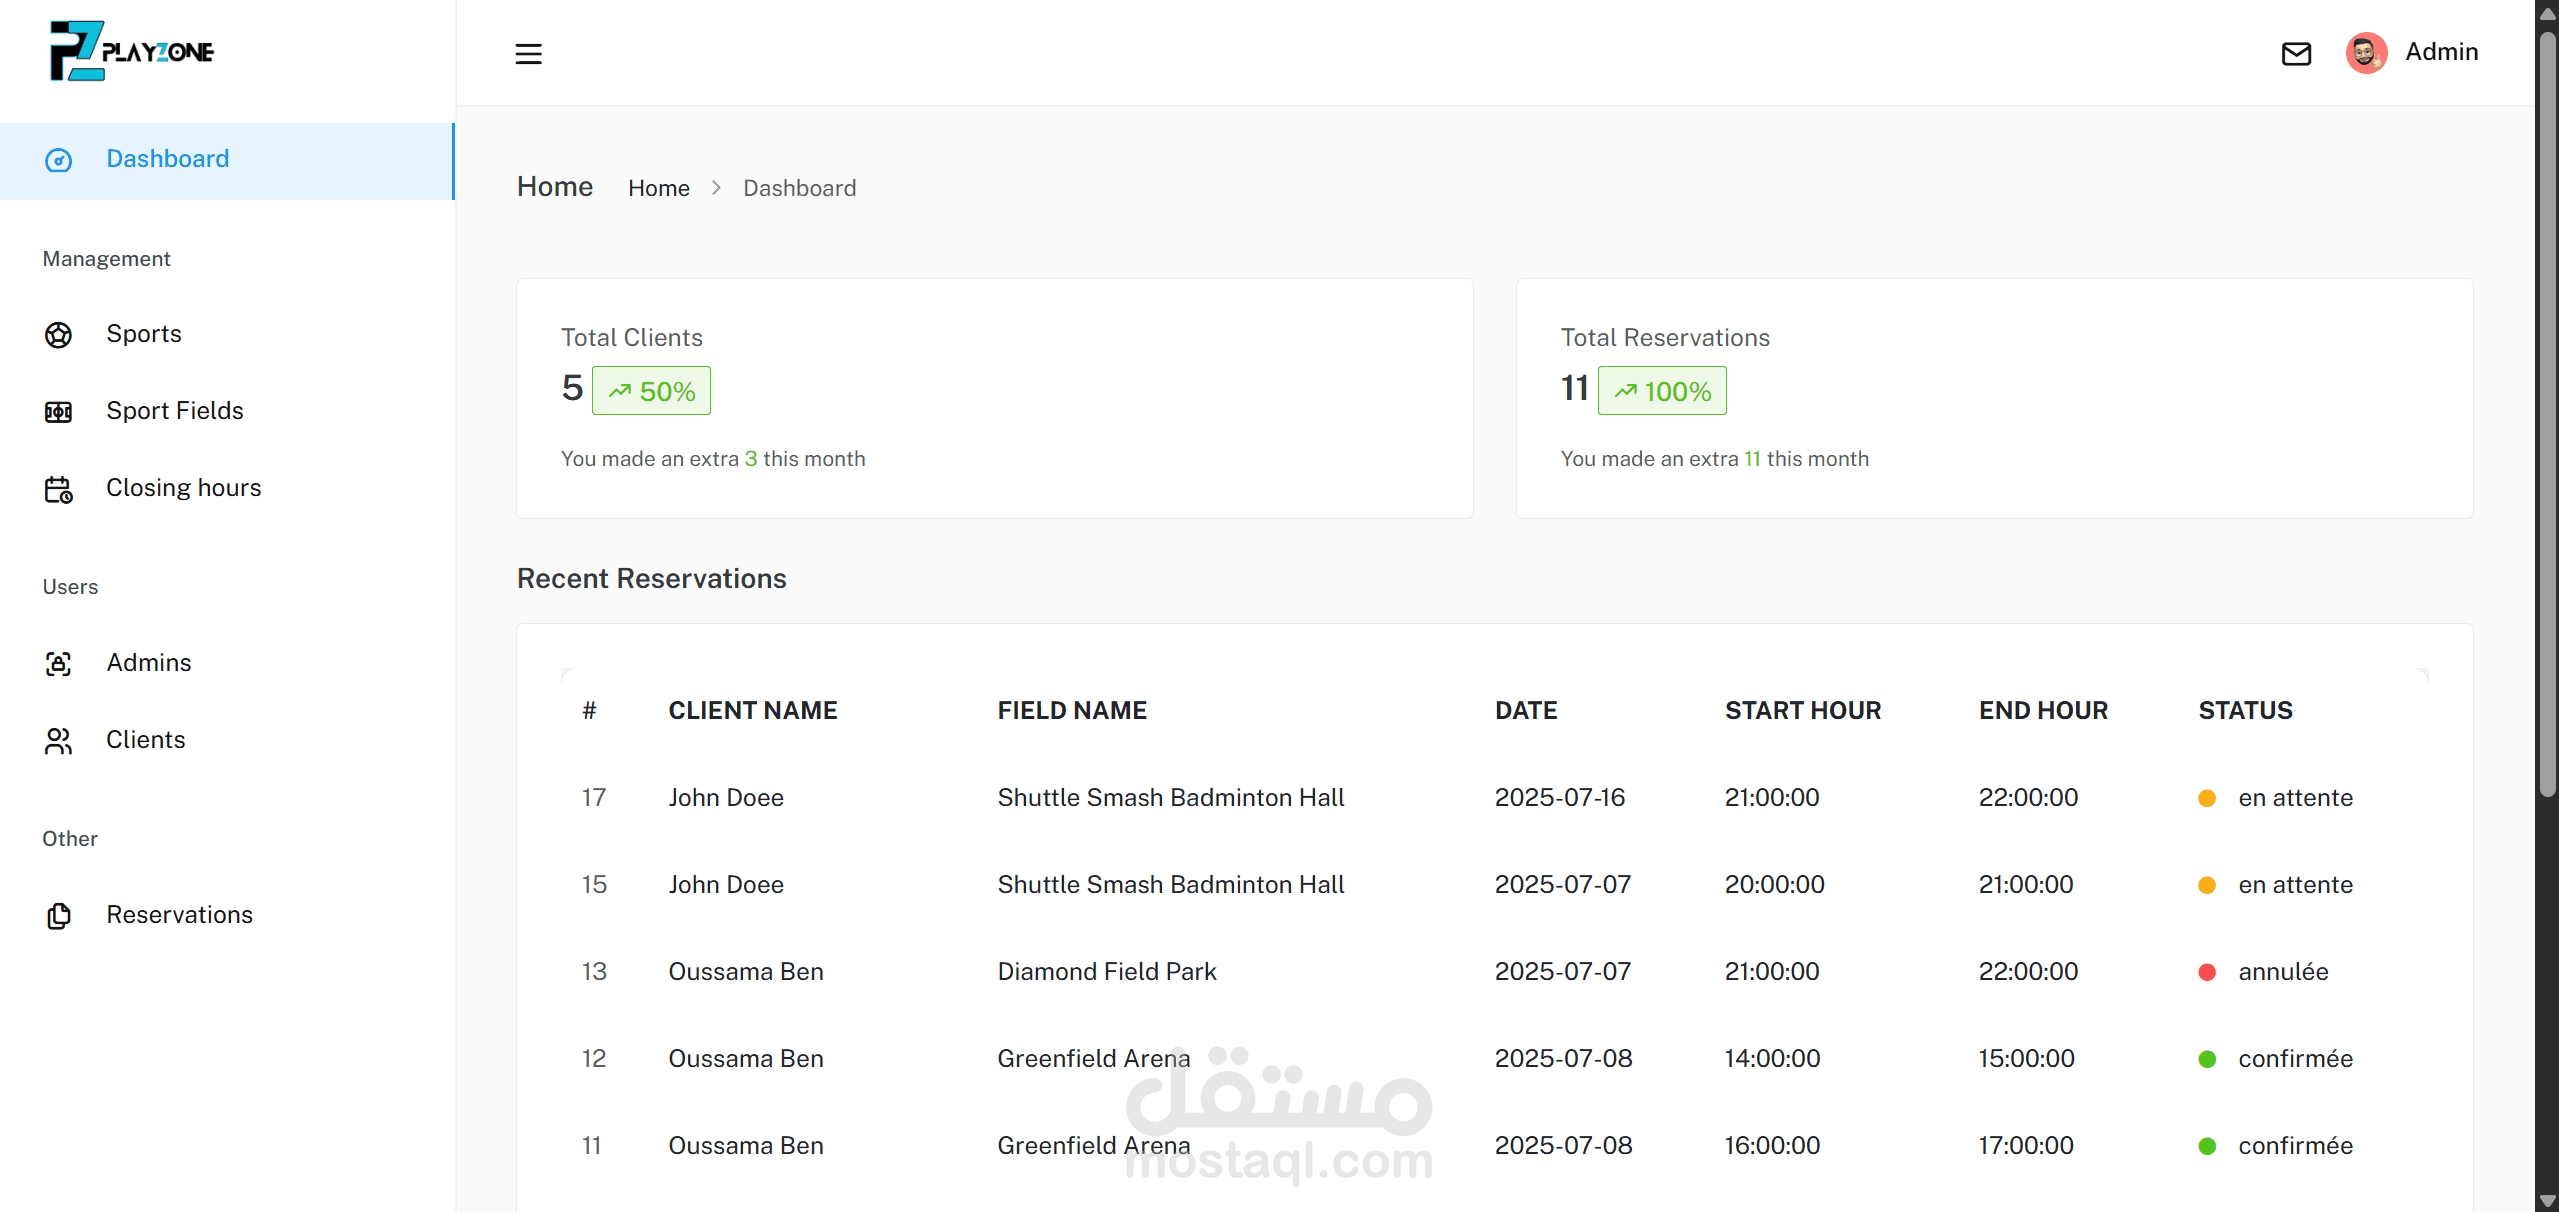Click the Admin avatar picture
The height and width of the screenshot is (1212, 2559).
coord(2366,53)
